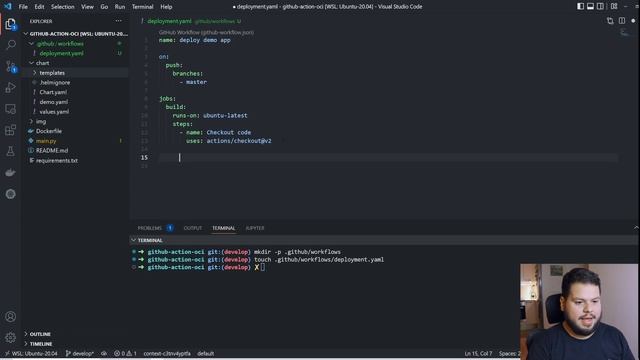640x360 pixels.
Task: Maximize panel with the chevron icon
Action: 636,227
